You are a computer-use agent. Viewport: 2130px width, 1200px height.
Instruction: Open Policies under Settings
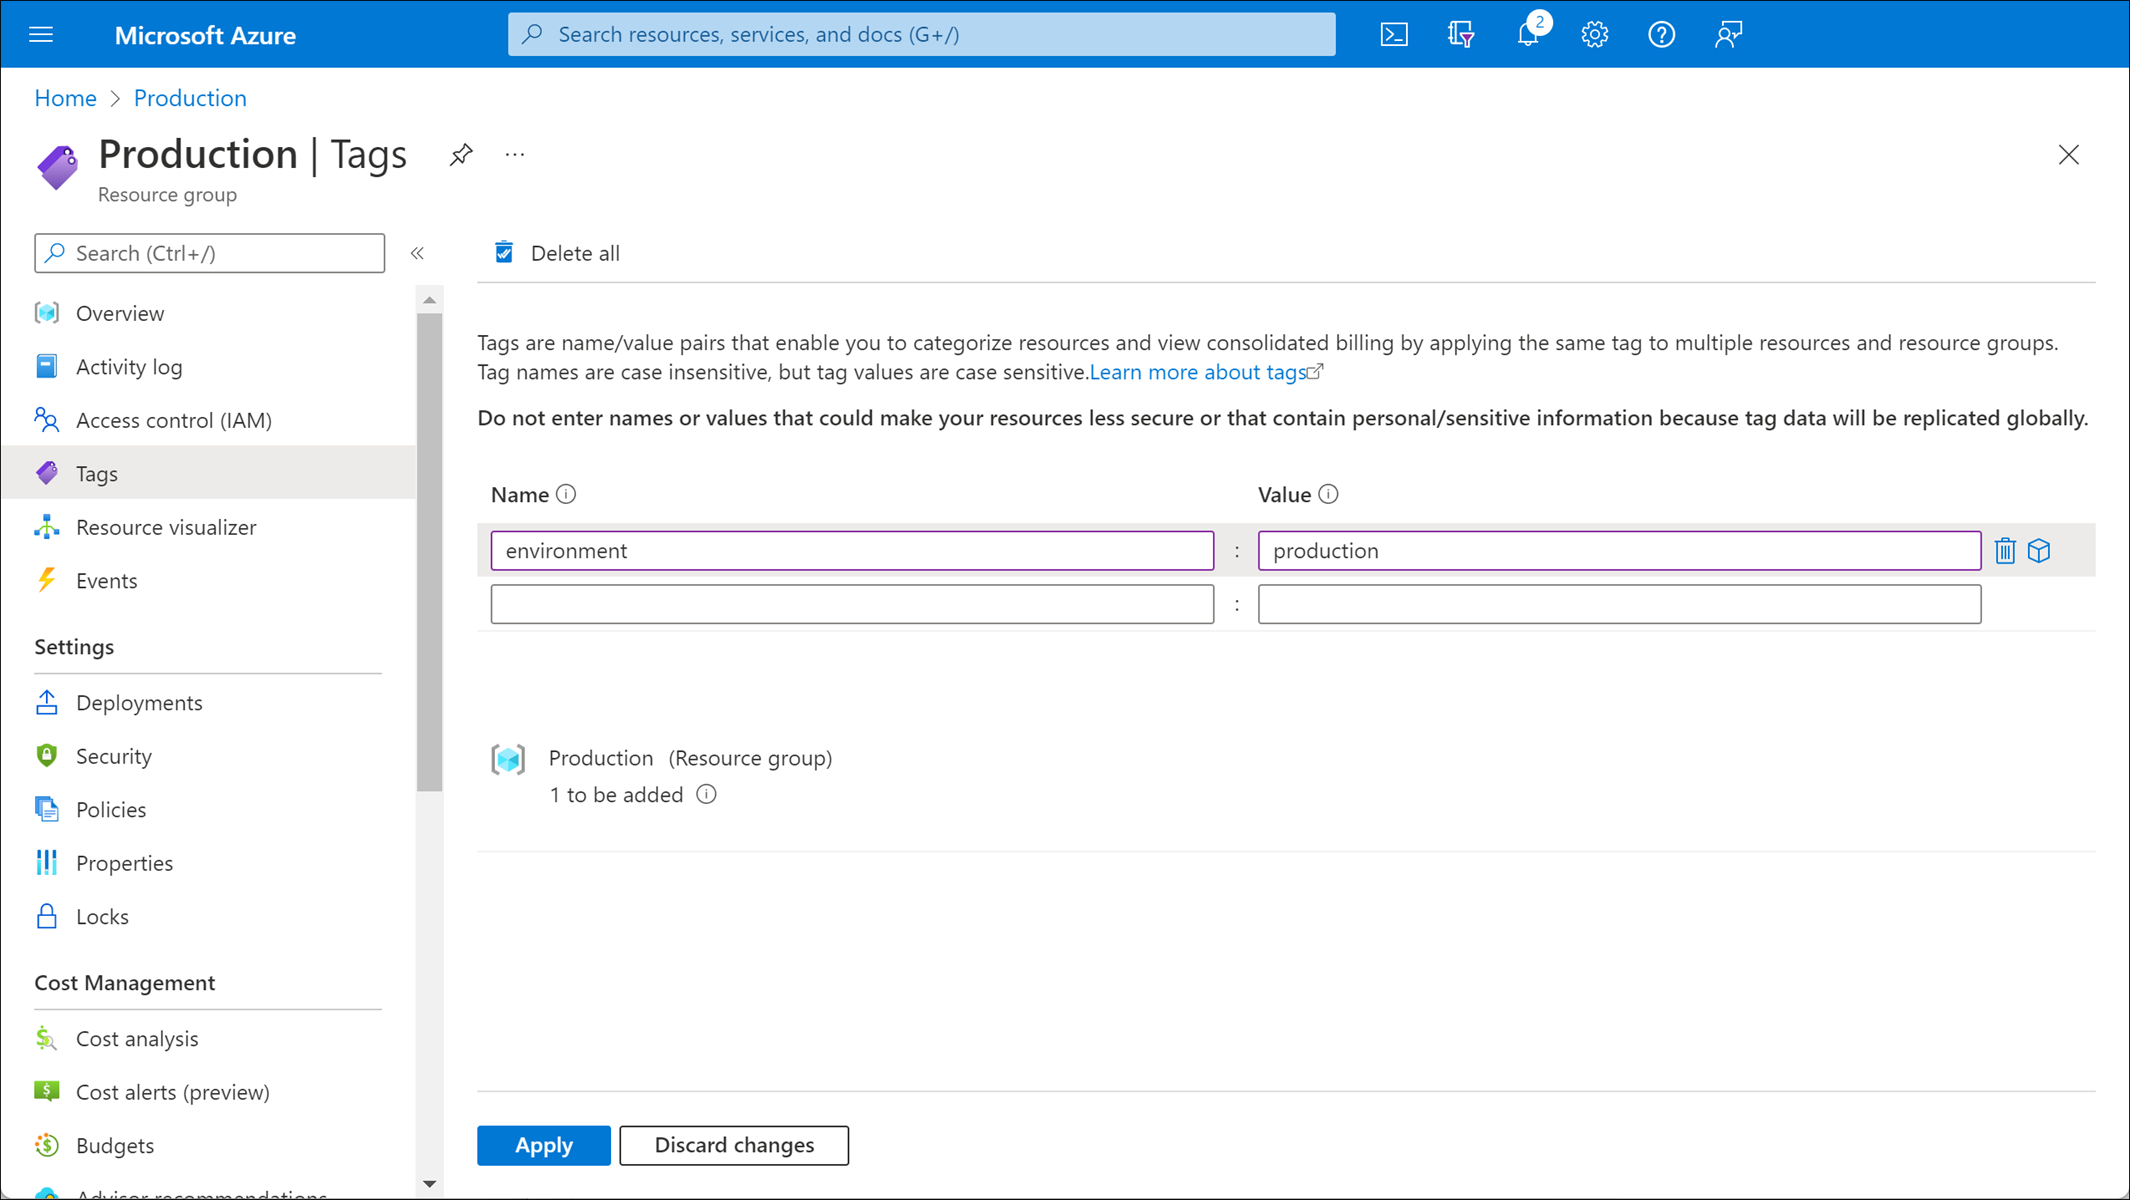[x=208, y=809]
